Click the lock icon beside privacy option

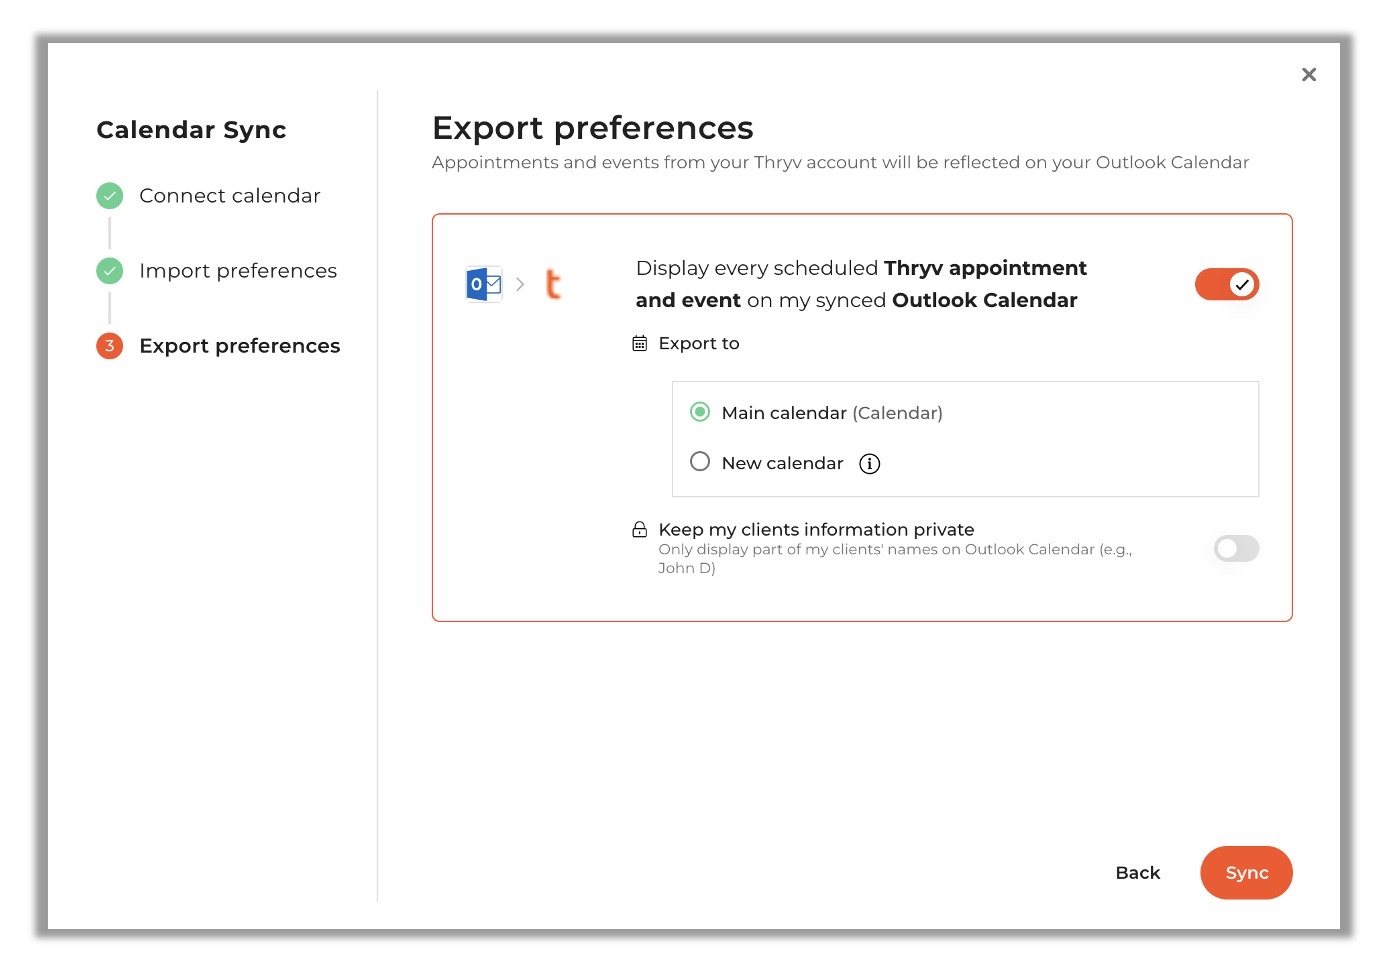point(640,530)
